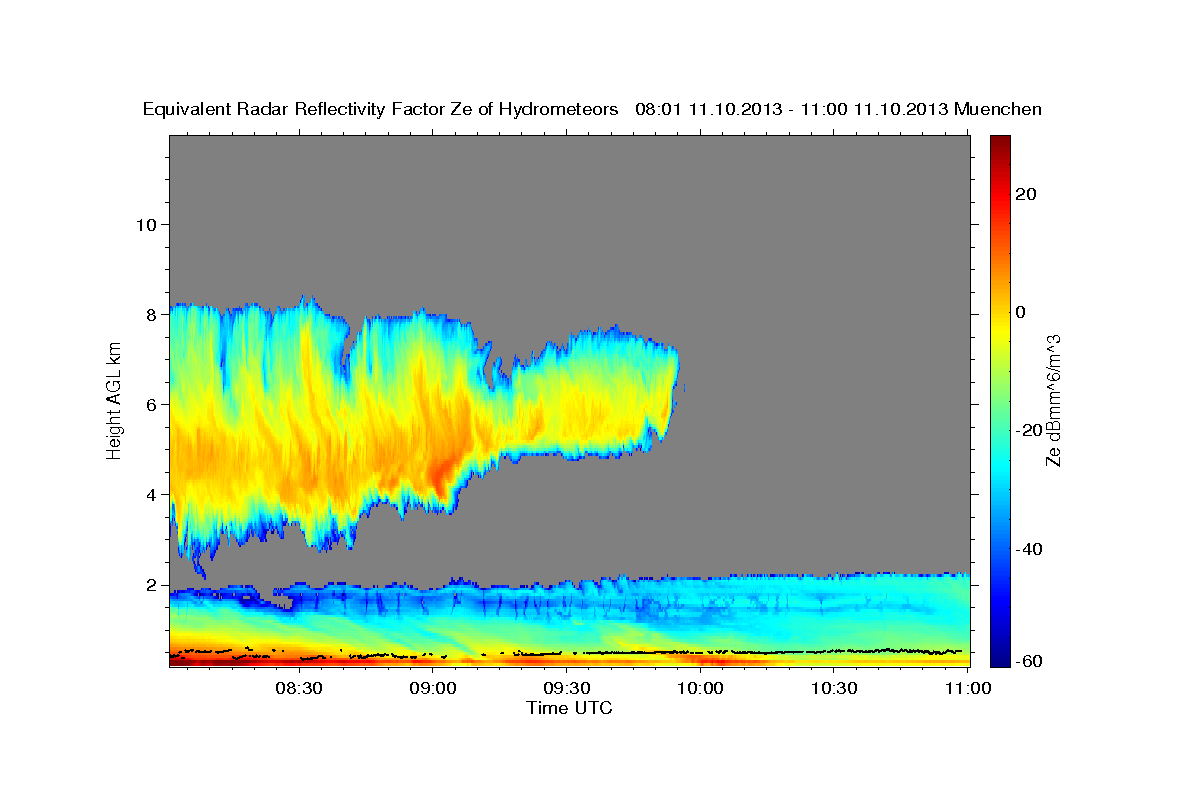Image resolution: width=1200 pixels, height=800 pixels.
Task: Click the height tick label 10
Action: click(147, 224)
